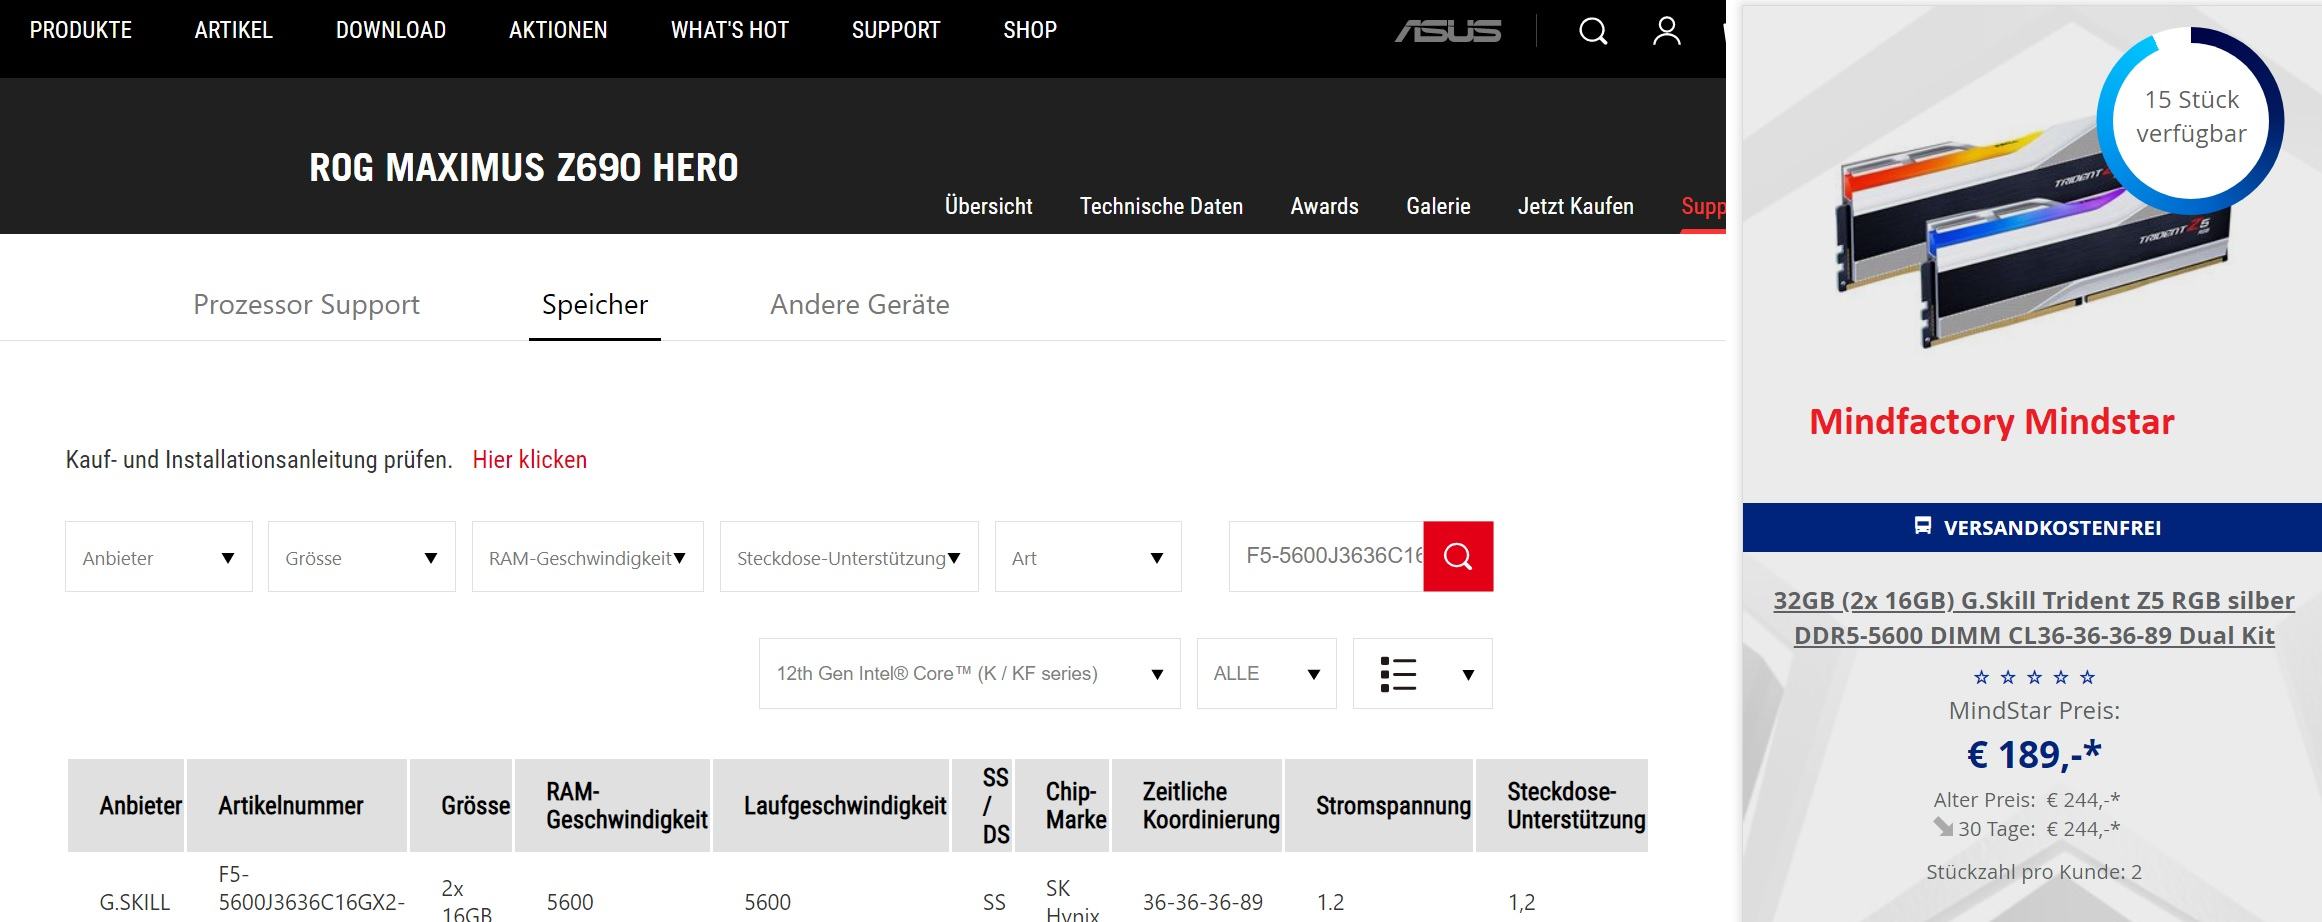
Task: Go to the Technische Daten tab
Action: pos(1162,206)
